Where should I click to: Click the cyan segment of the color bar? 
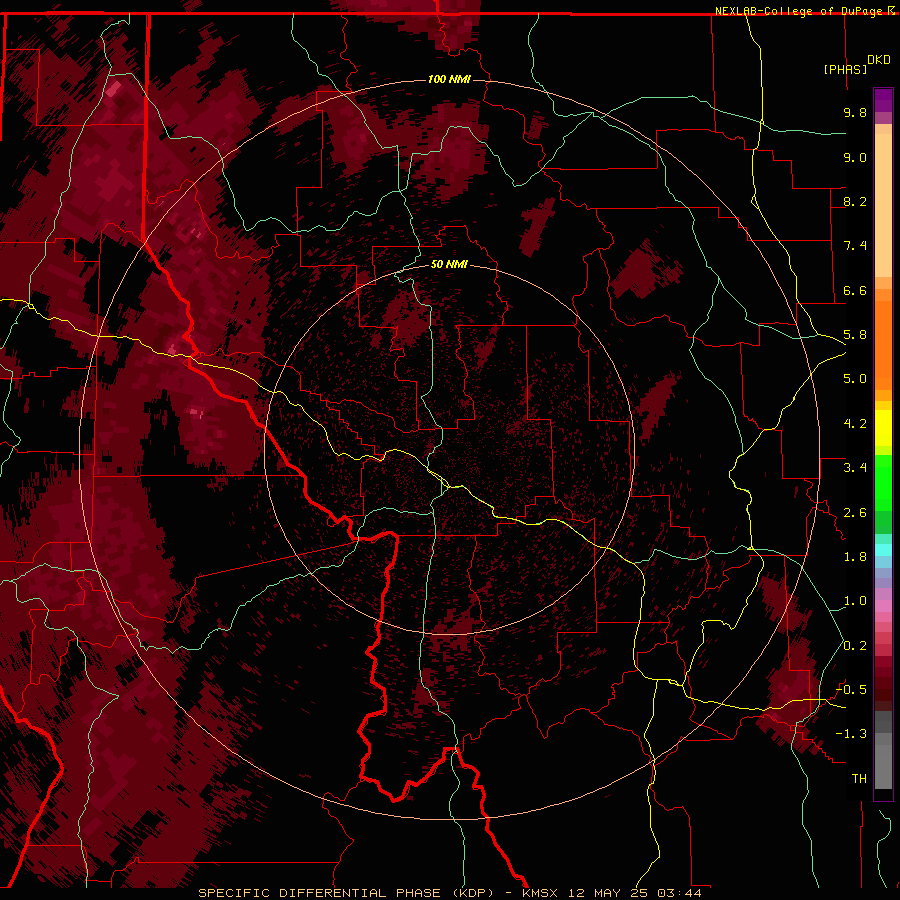point(883,550)
